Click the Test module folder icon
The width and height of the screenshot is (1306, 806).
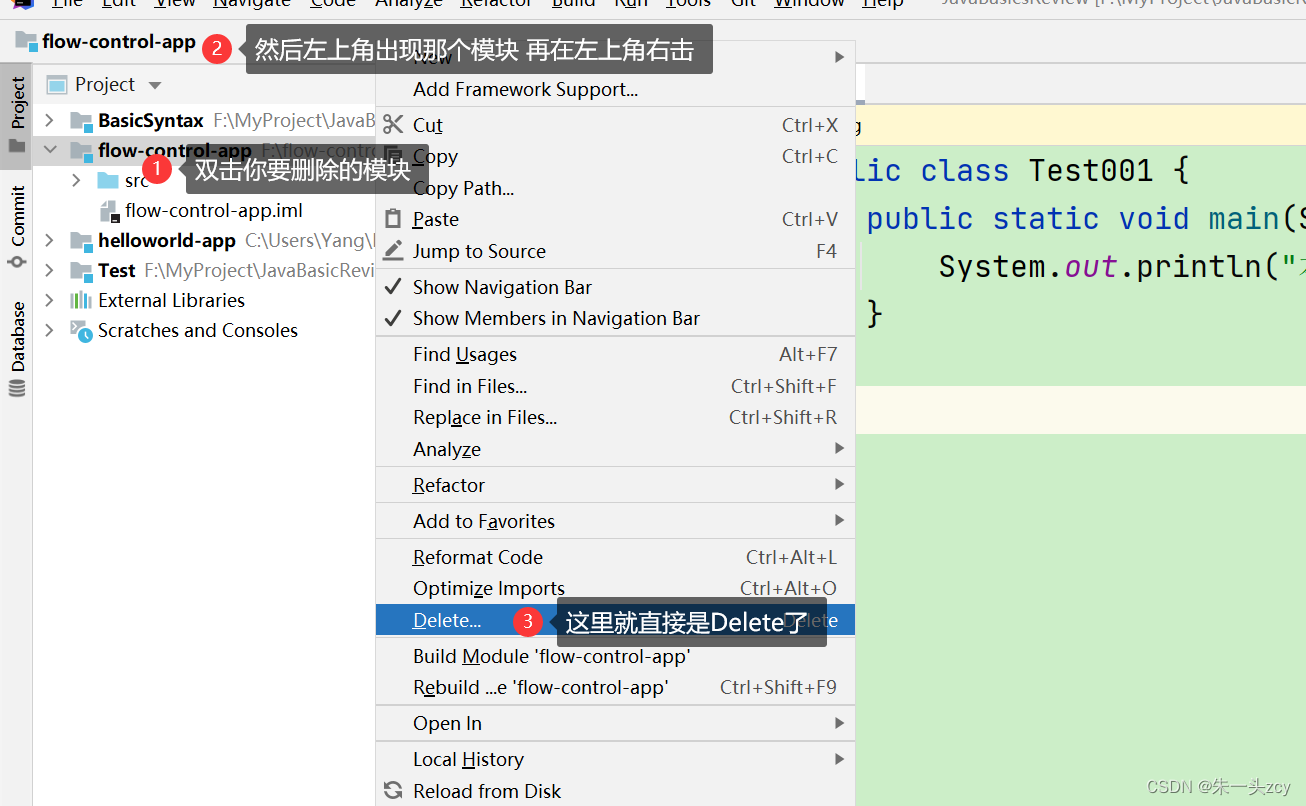(81, 271)
